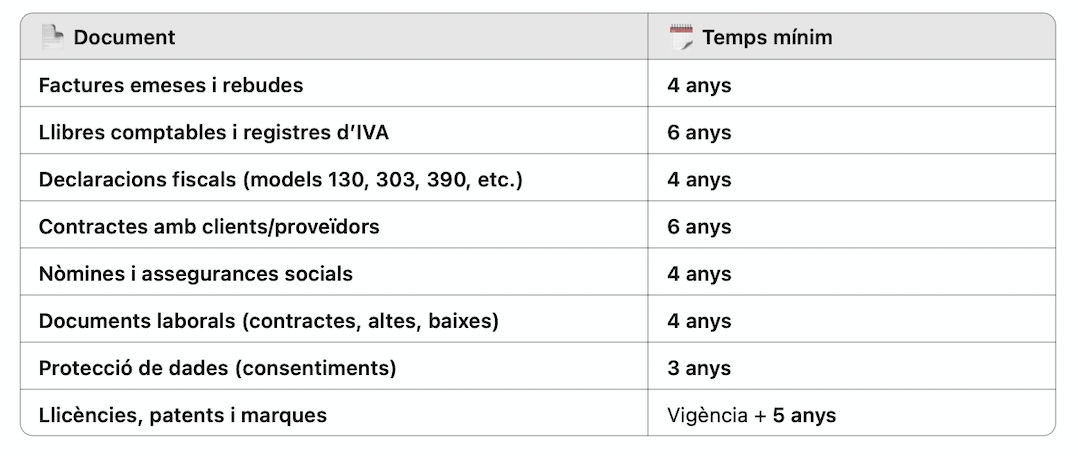This screenshot has height=456, width=1078.
Task: Click the calendar icon beside Temps mínim
Action: click(681, 36)
